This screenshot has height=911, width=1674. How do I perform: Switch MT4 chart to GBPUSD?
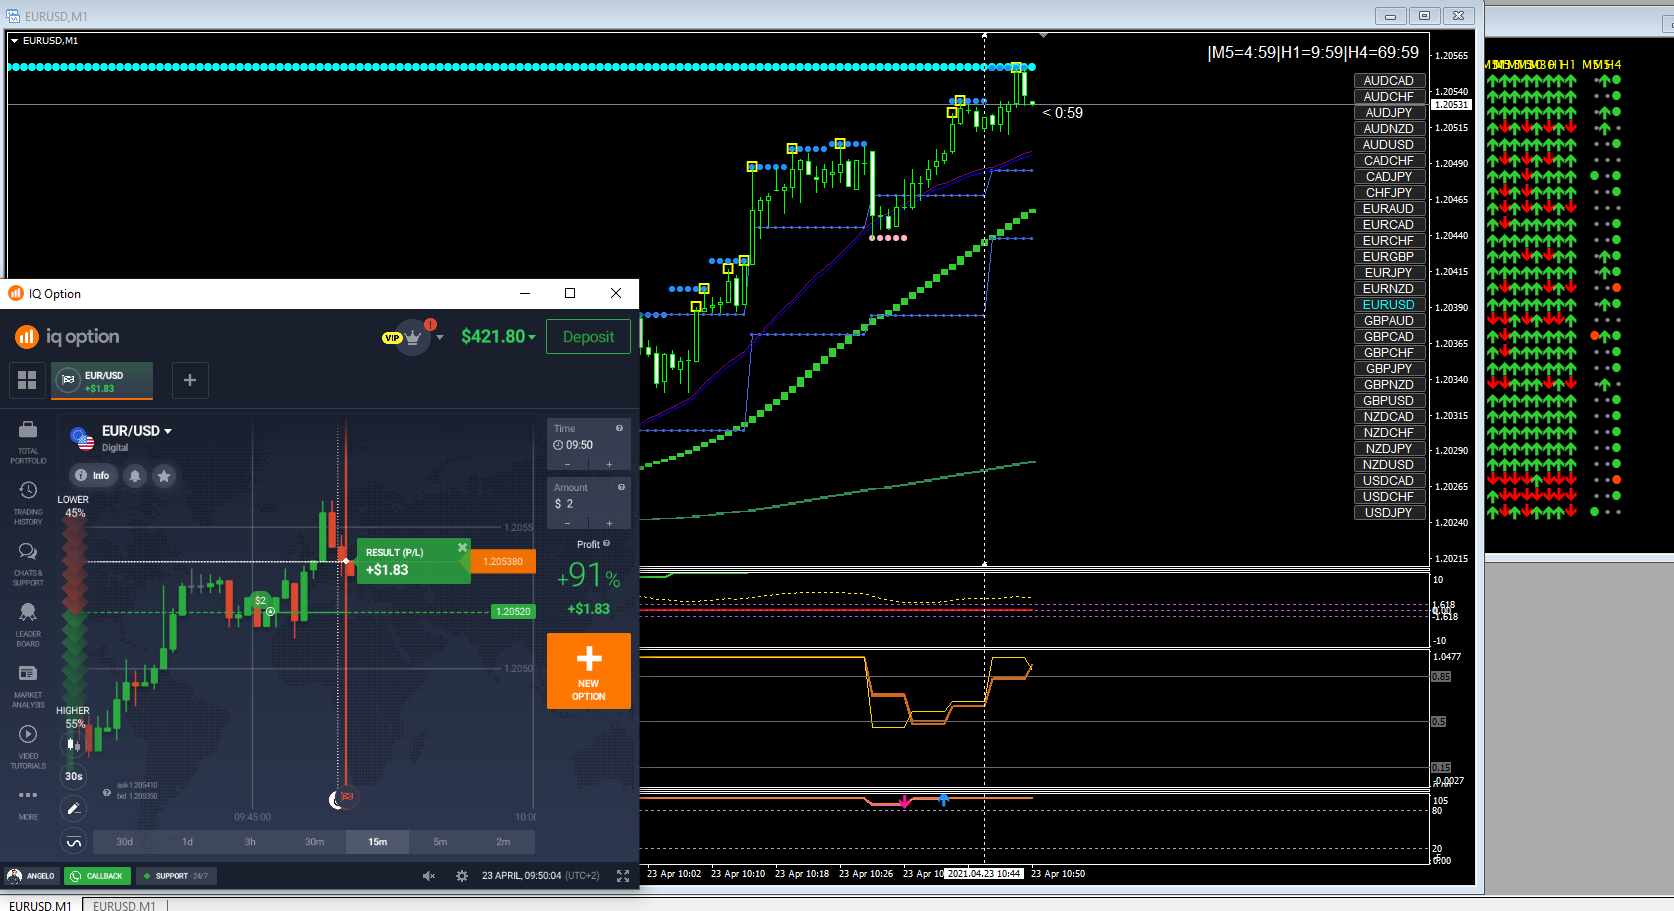tap(1389, 401)
